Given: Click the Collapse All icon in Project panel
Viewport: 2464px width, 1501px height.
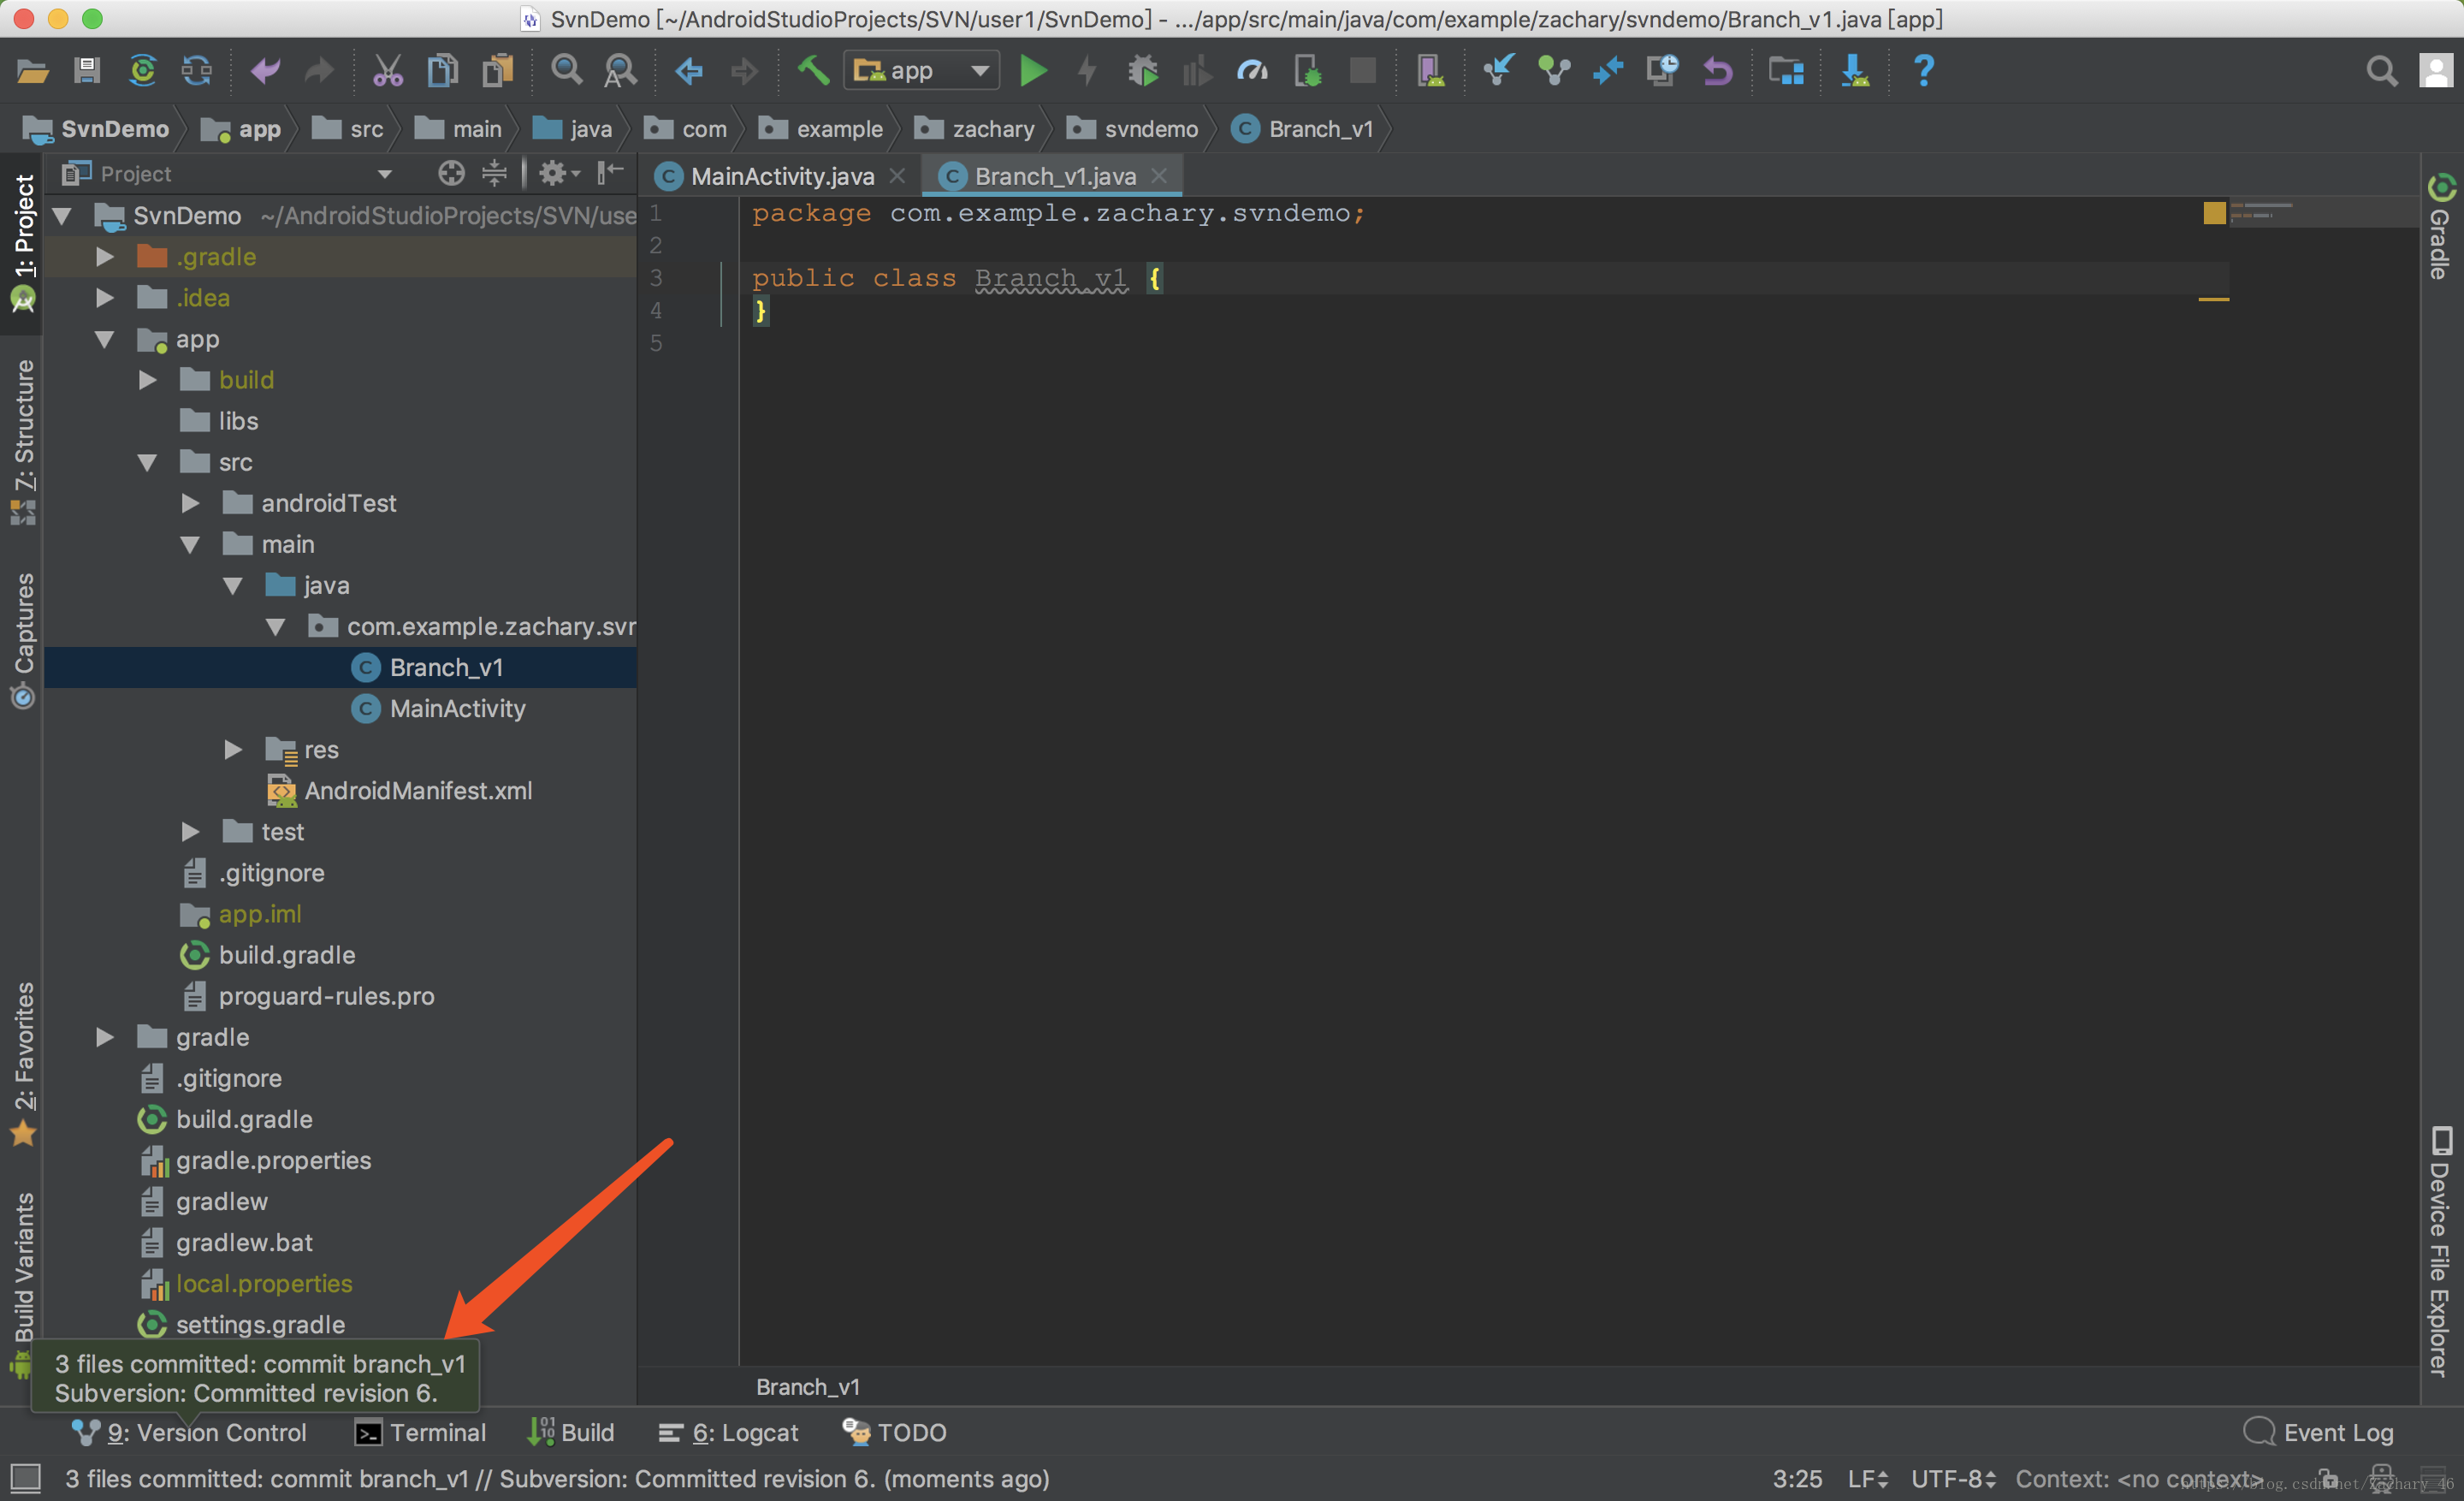Looking at the screenshot, I should (494, 174).
